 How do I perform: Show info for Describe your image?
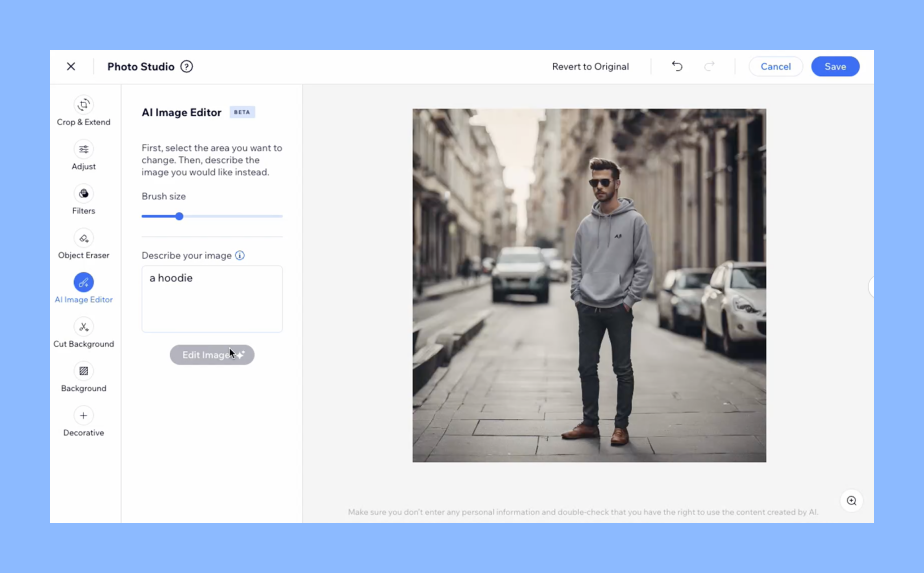pos(240,255)
